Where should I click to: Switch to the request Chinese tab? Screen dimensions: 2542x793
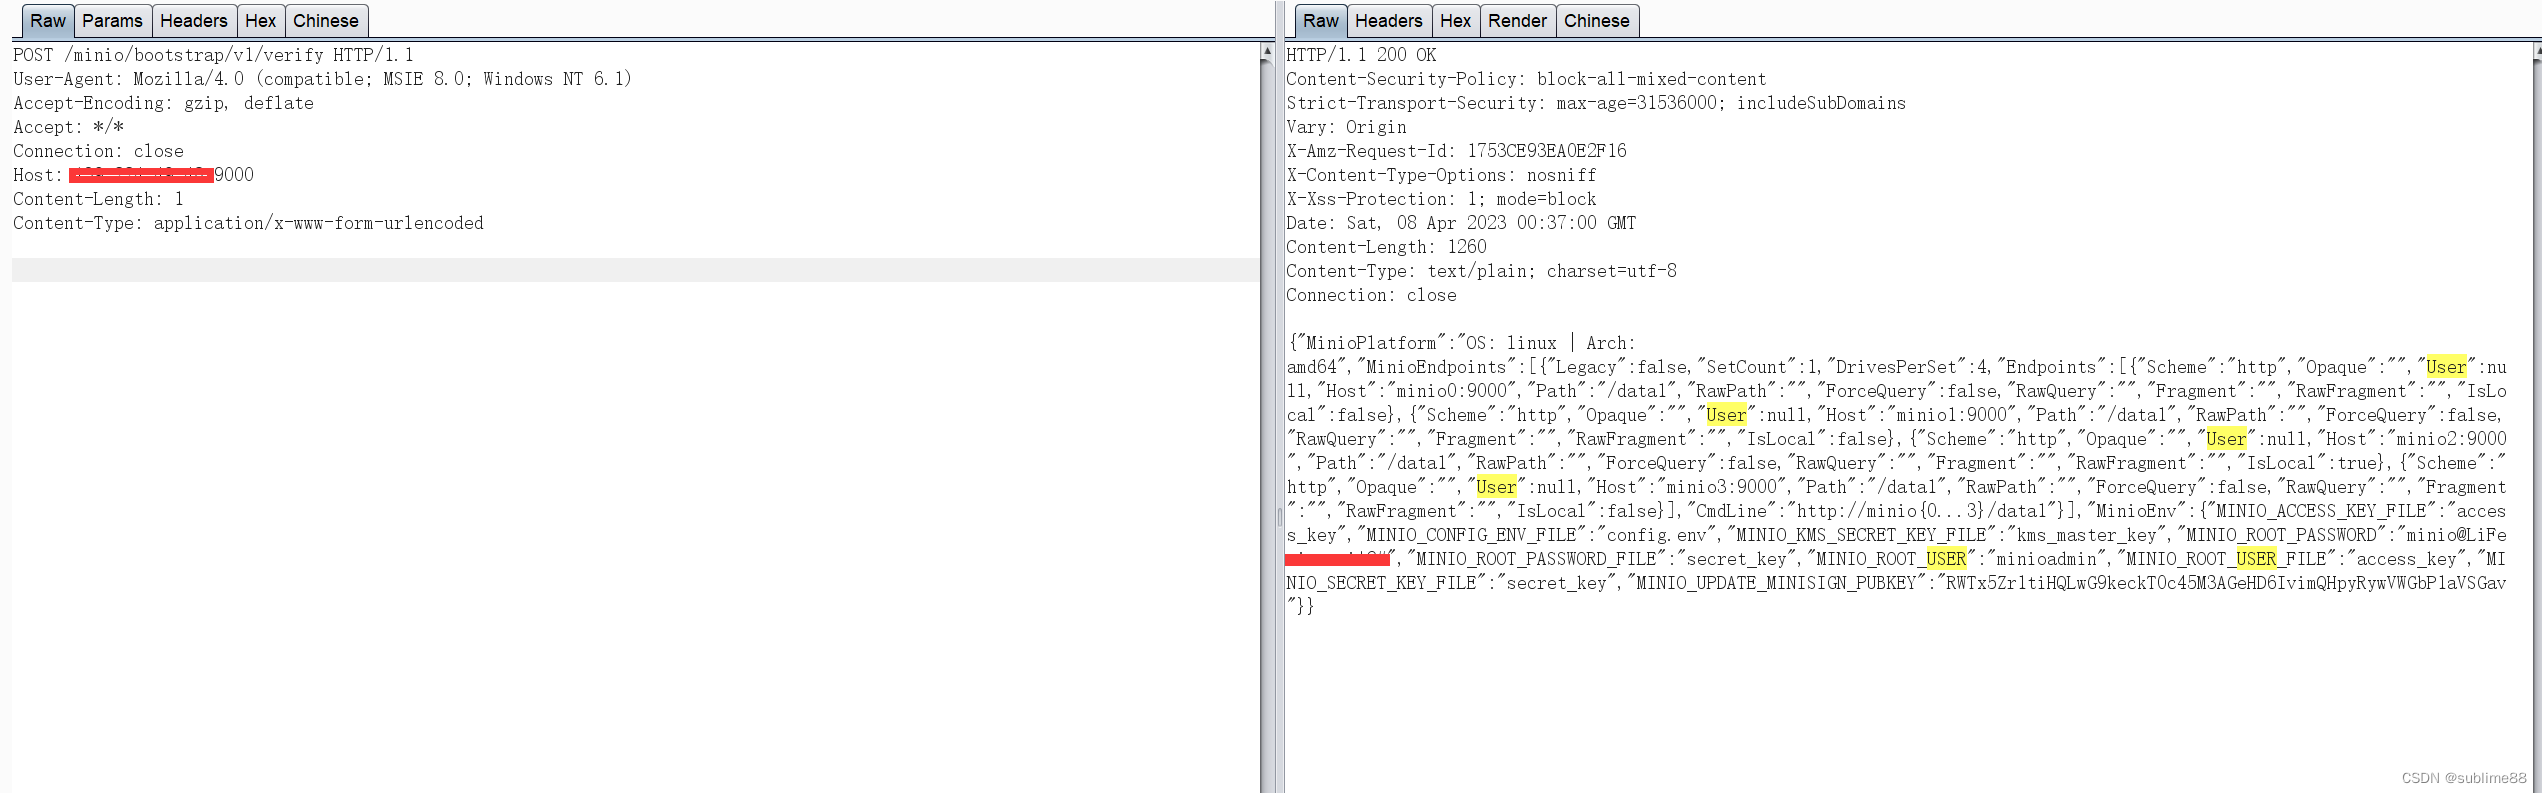(326, 21)
